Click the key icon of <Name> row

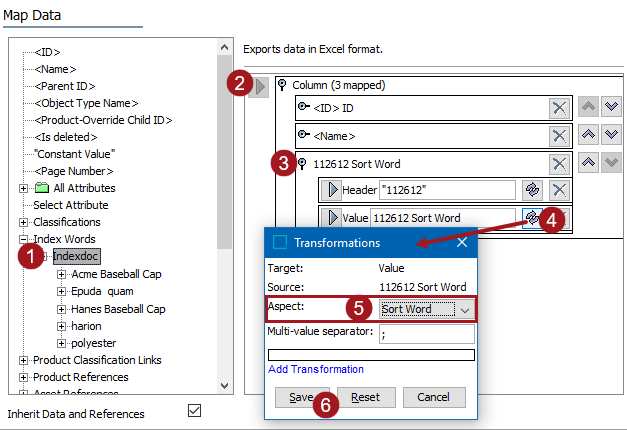click(x=304, y=134)
